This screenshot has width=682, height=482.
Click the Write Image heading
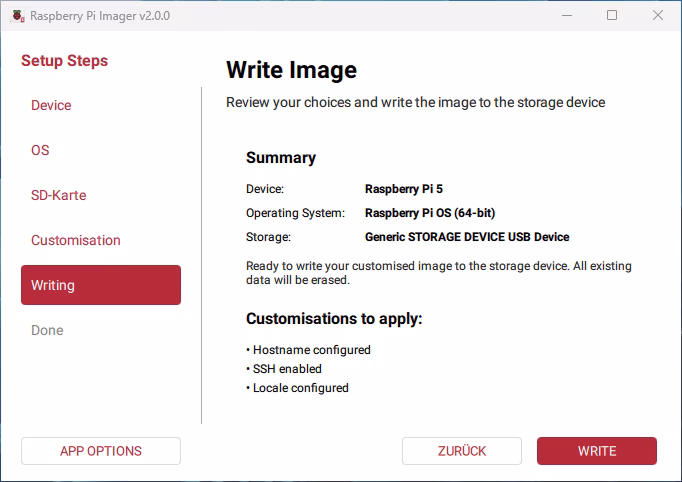click(291, 70)
